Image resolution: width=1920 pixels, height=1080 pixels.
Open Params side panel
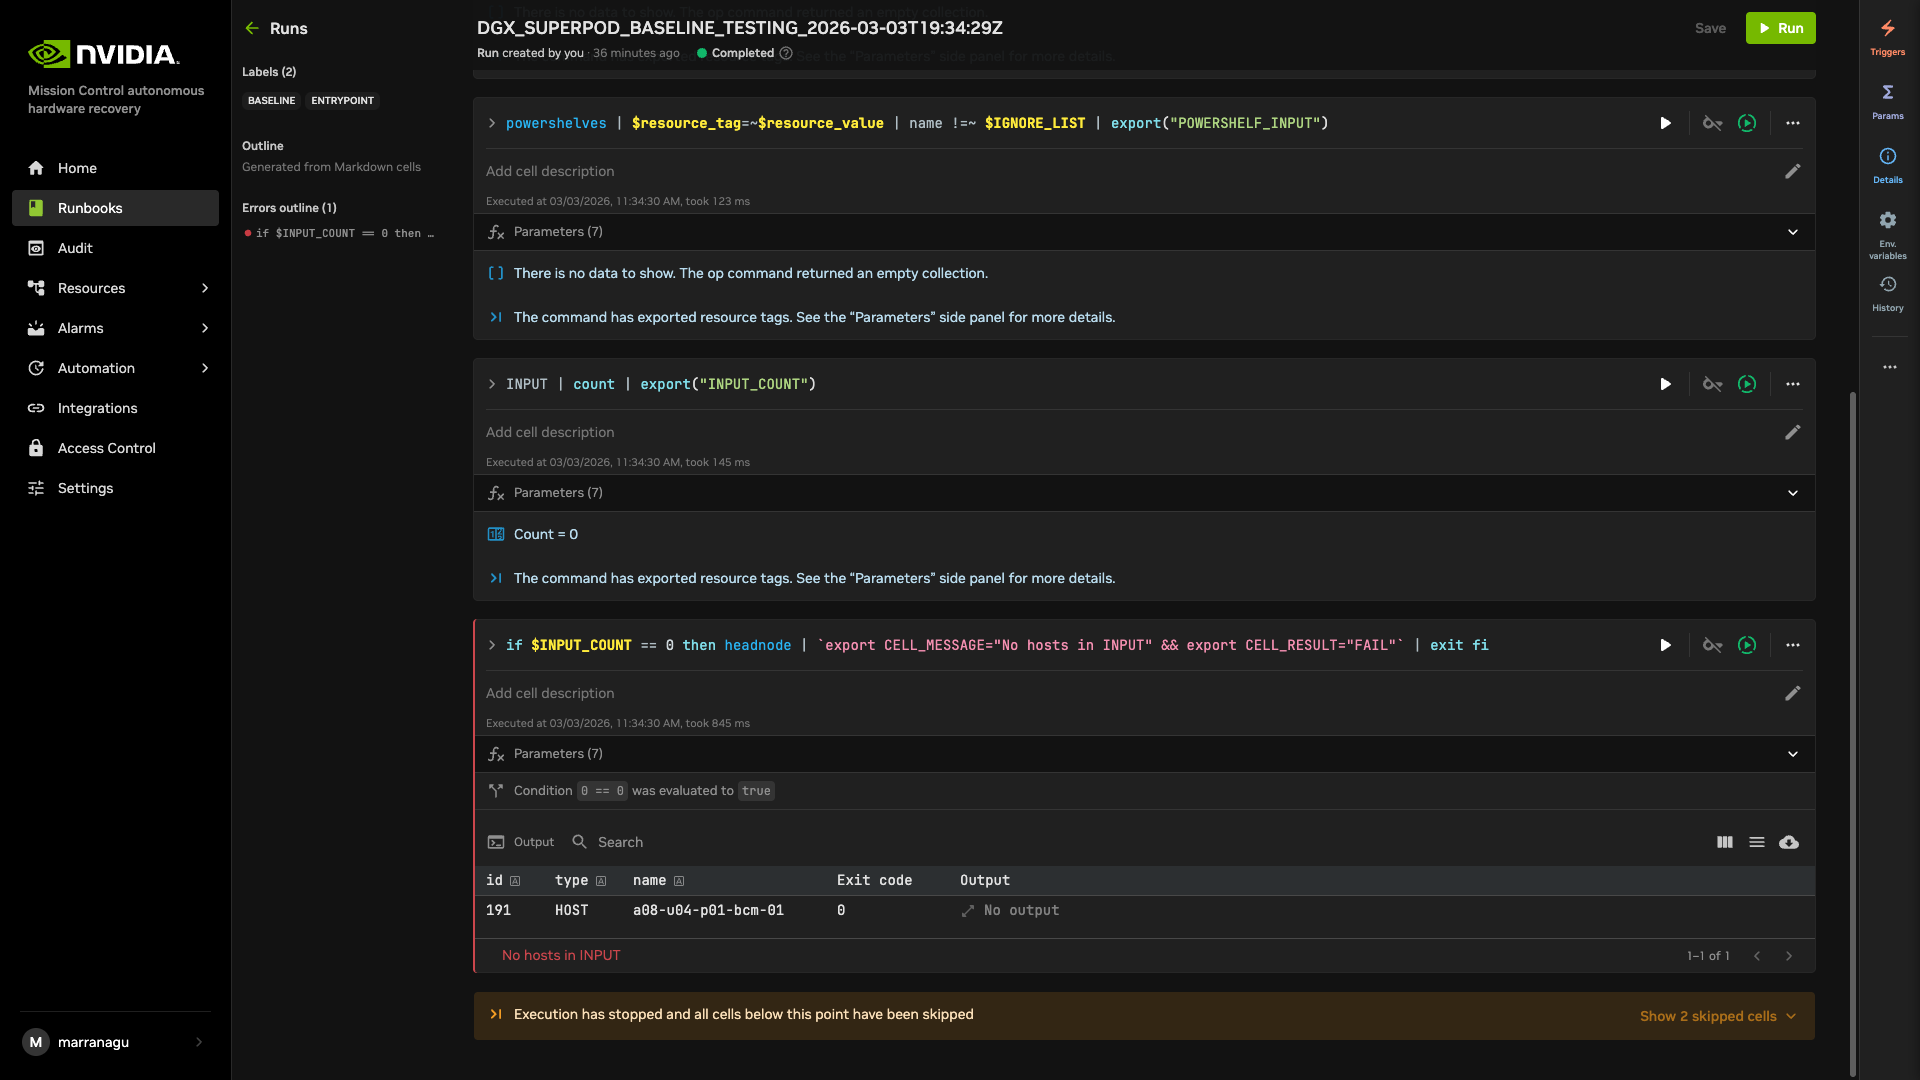1887,101
